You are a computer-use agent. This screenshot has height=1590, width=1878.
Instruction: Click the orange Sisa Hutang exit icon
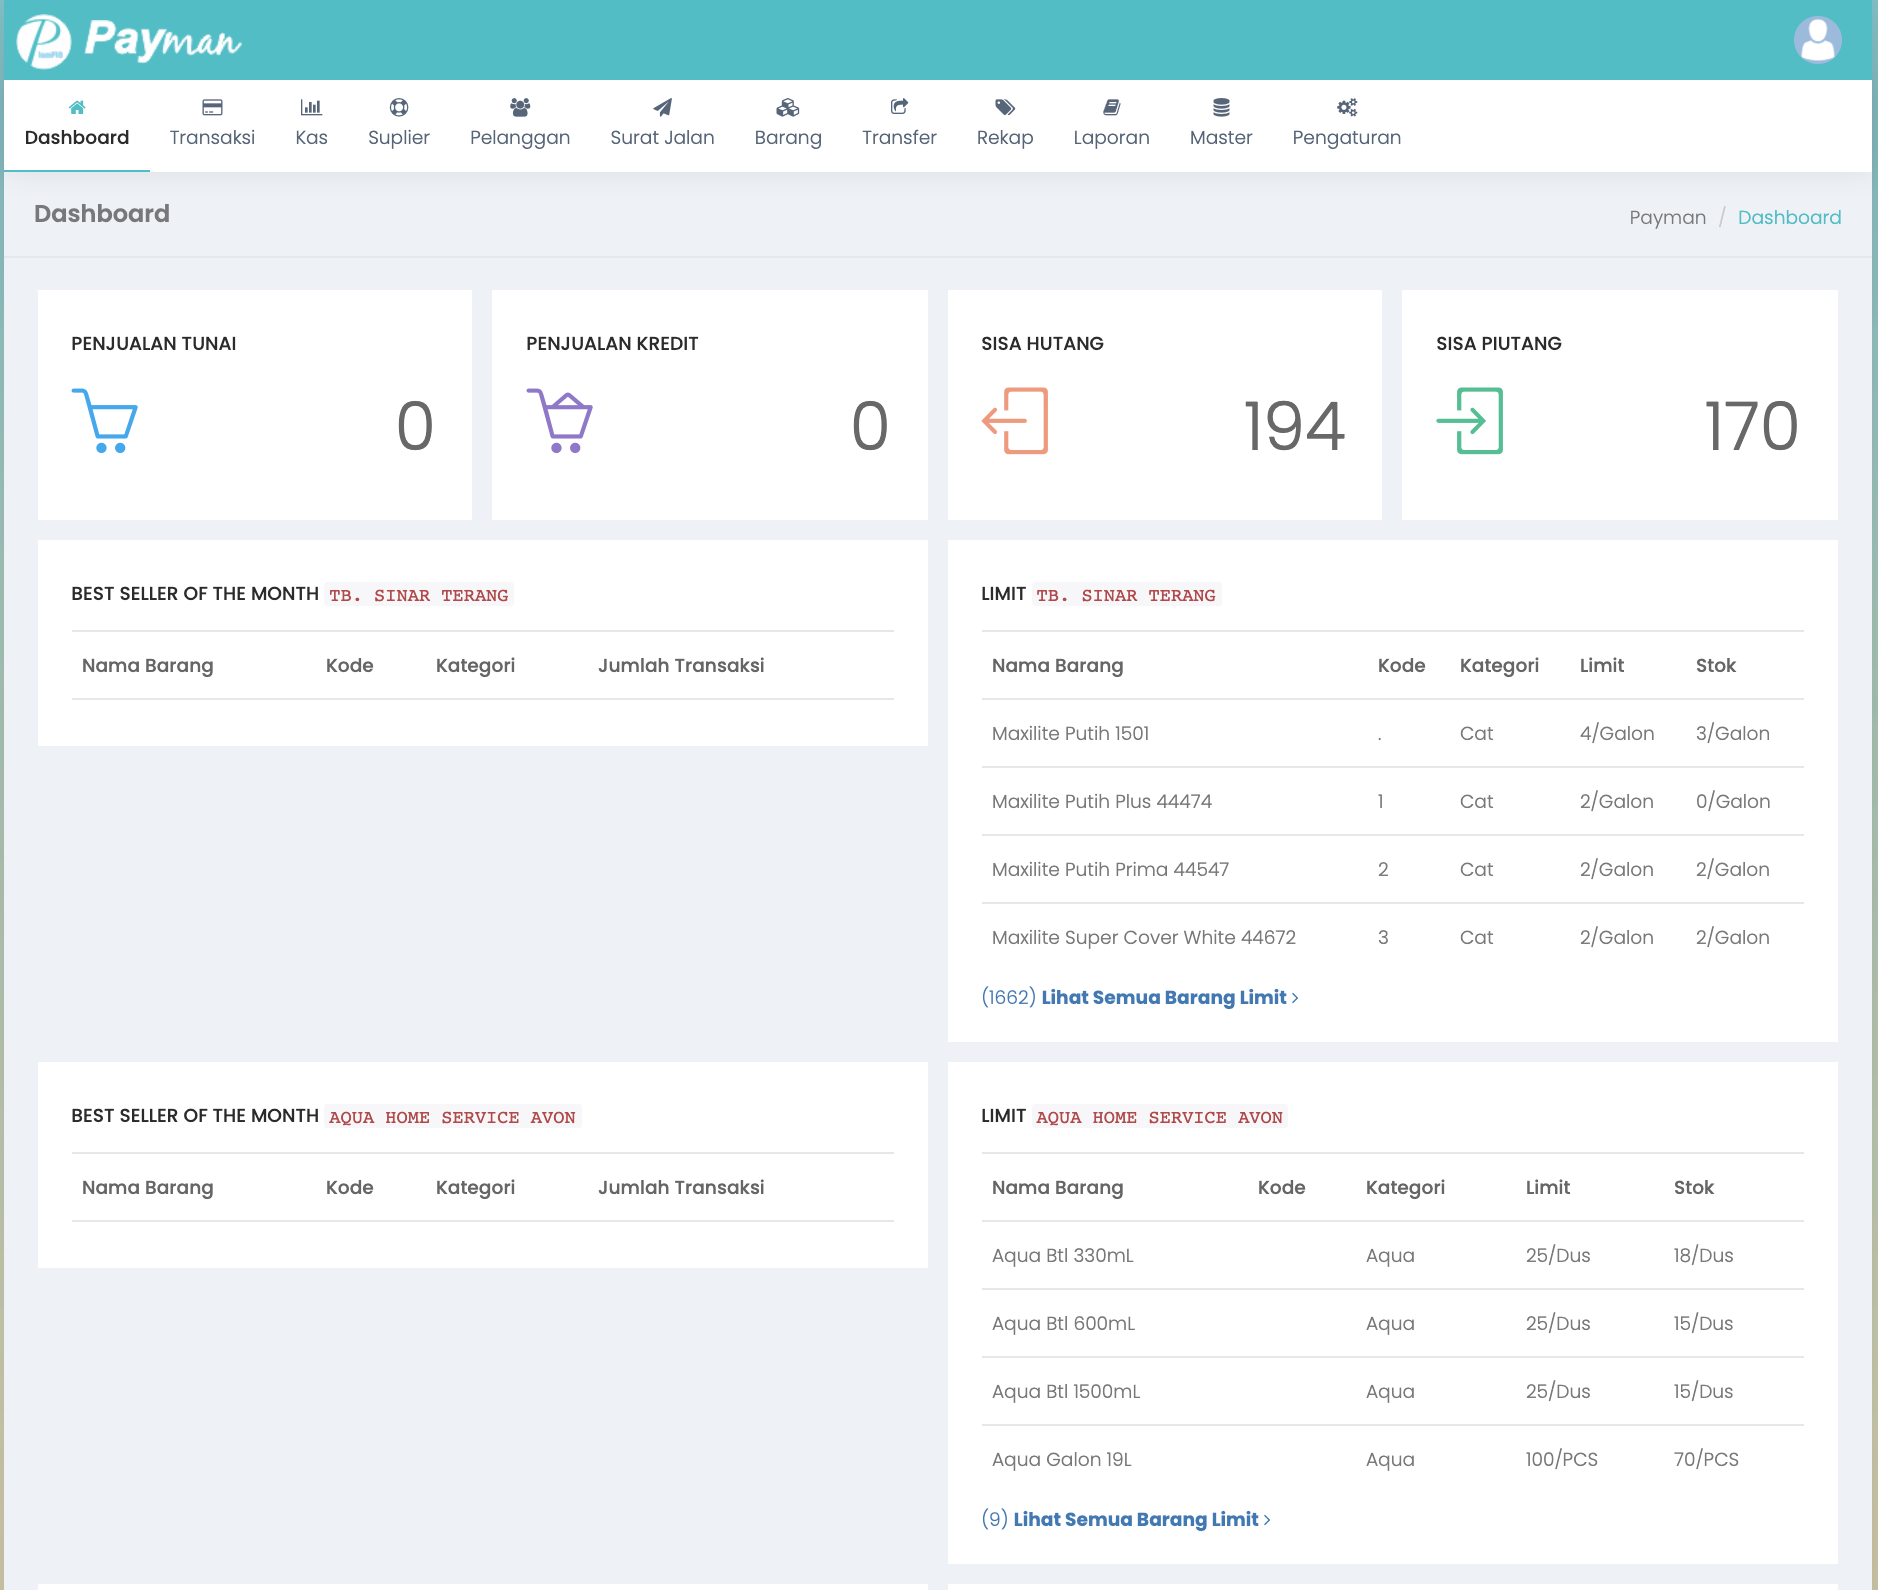(x=1015, y=421)
